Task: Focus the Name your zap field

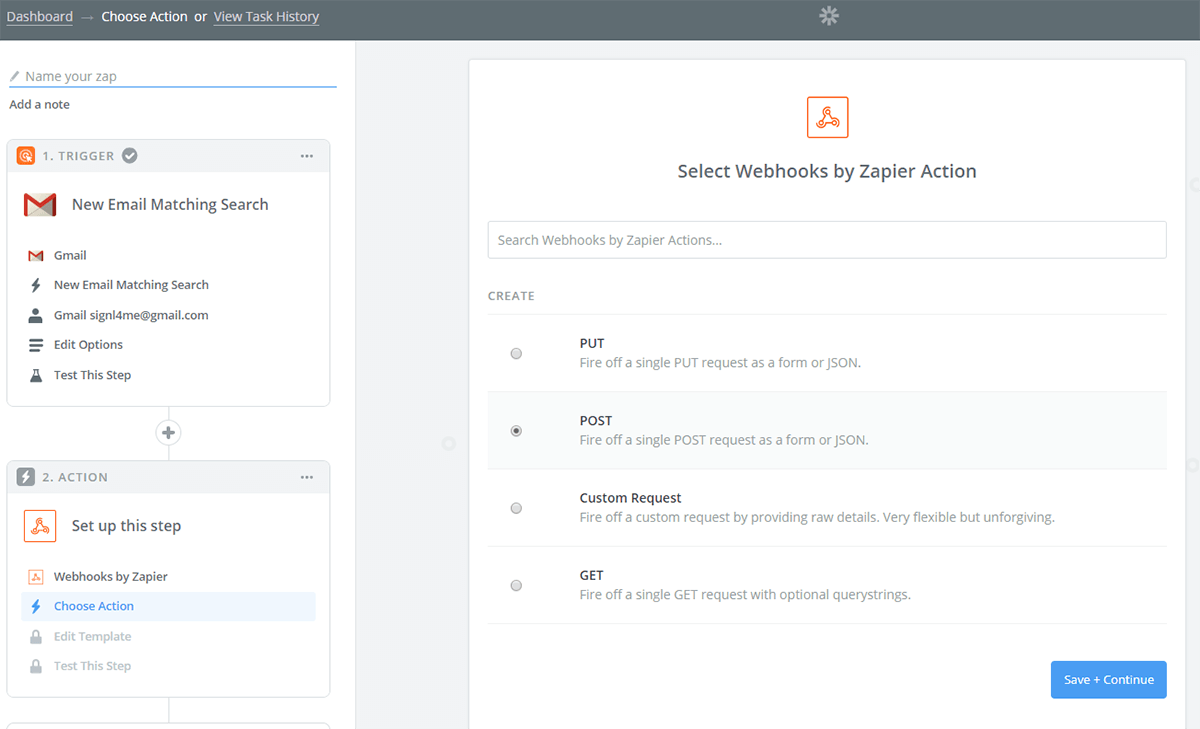Action: [173, 76]
